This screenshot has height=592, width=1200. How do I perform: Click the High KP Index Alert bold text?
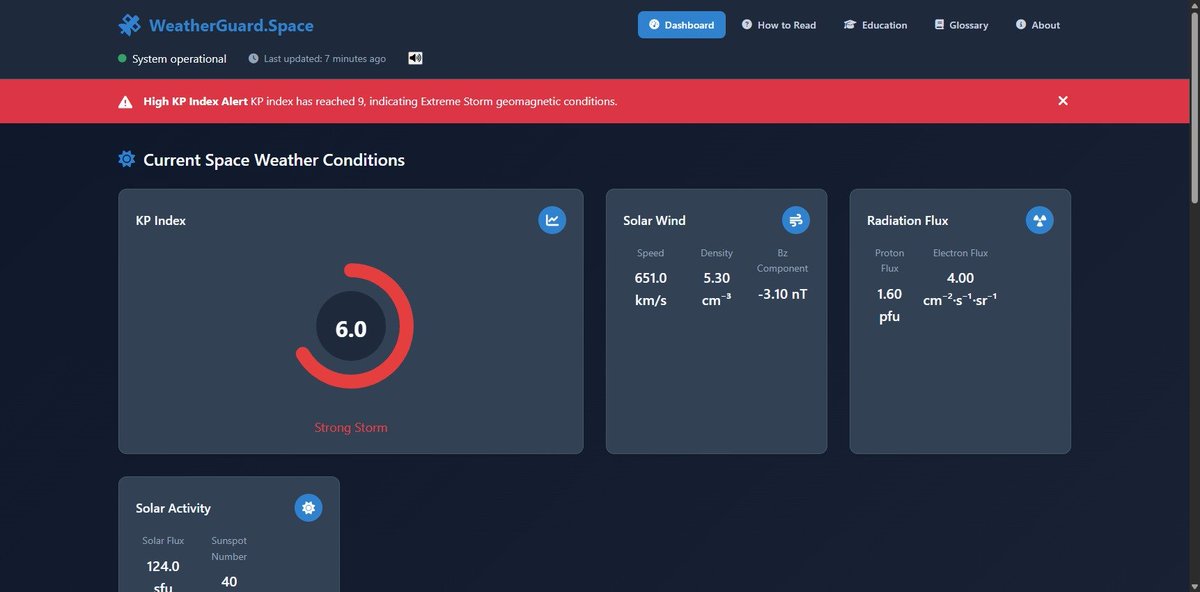pyautogui.click(x=195, y=102)
